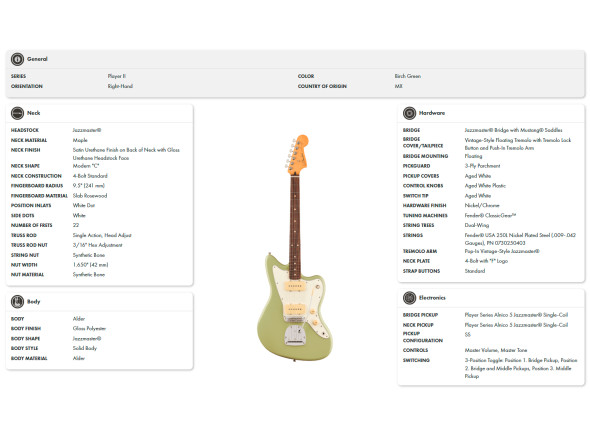Click the Hardware section icon
590x434 pixels.
409,113
